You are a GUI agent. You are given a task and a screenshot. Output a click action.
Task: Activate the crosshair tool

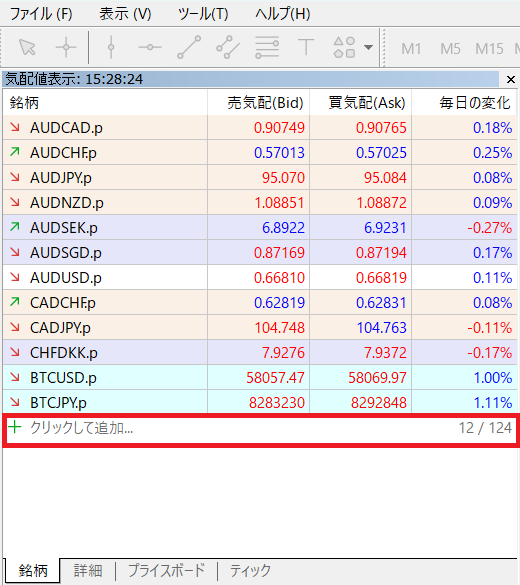66,47
